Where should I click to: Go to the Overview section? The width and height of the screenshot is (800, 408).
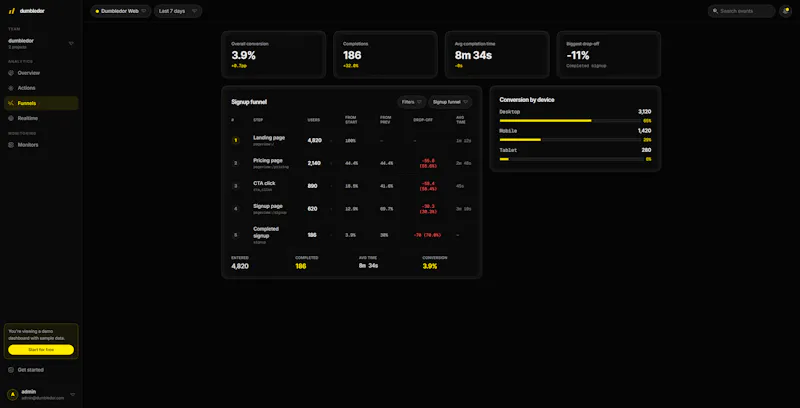click(x=41, y=73)
